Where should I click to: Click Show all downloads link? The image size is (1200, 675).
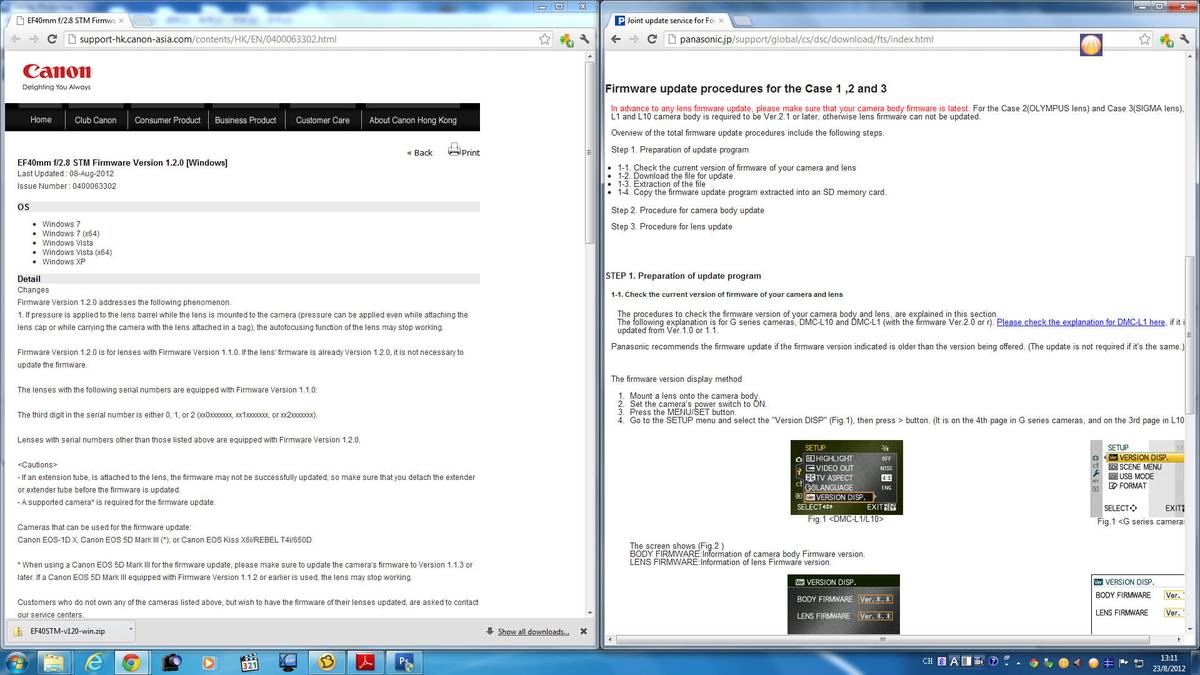click(533, 632)
